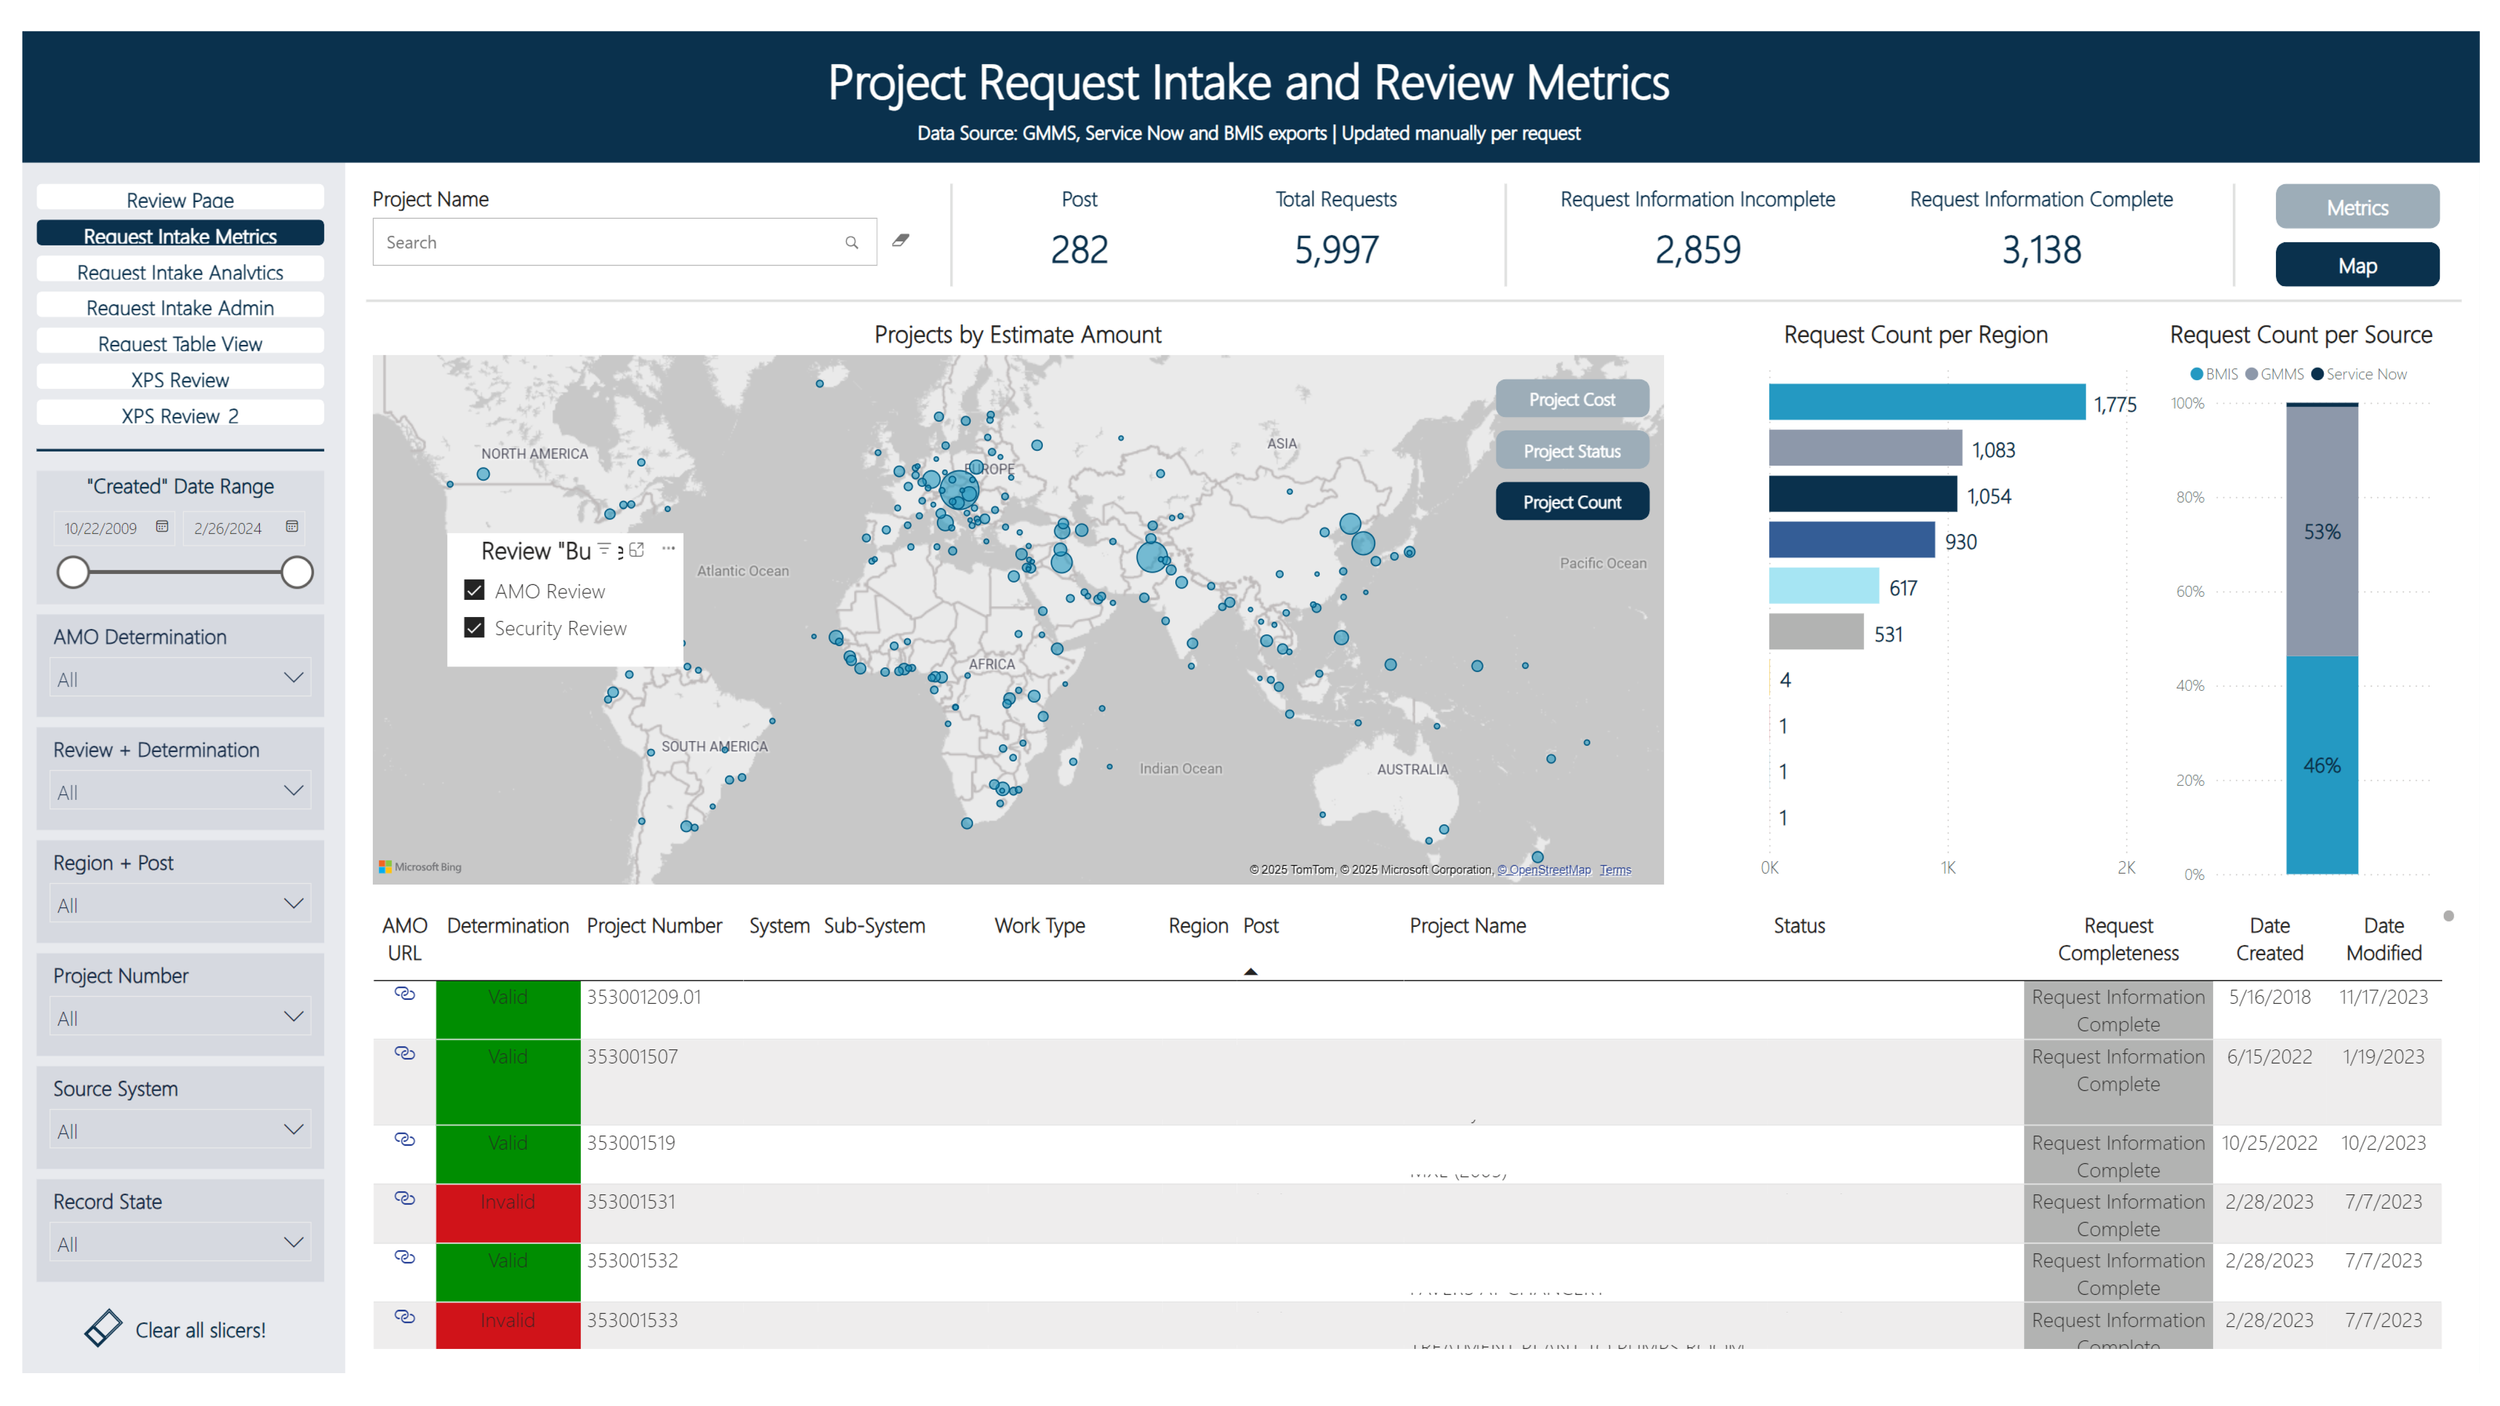Click focus mode icon on Review slicer
The image size is (2500, 1406).
637,549
